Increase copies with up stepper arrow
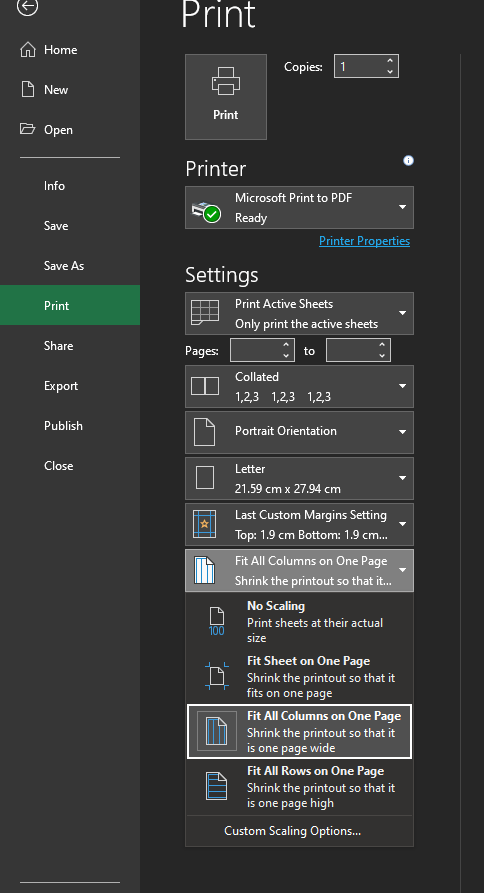The height and width of the screenshot is (893, 484). (x=390, y=61)
